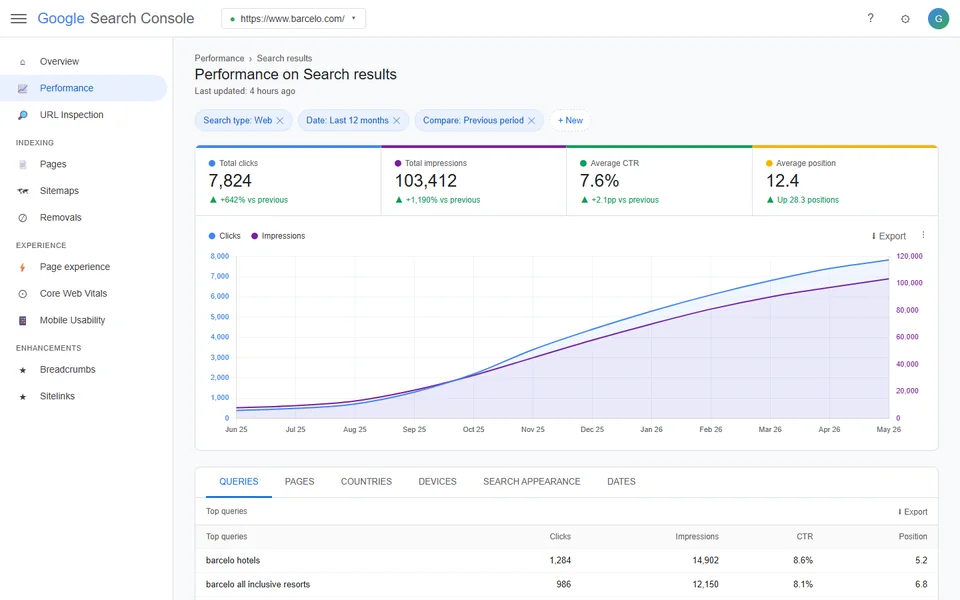This screenshot has height=600, width=960.
Task: Sort the table by Position column
Action: pyautogui.click(x=913, y=536)
